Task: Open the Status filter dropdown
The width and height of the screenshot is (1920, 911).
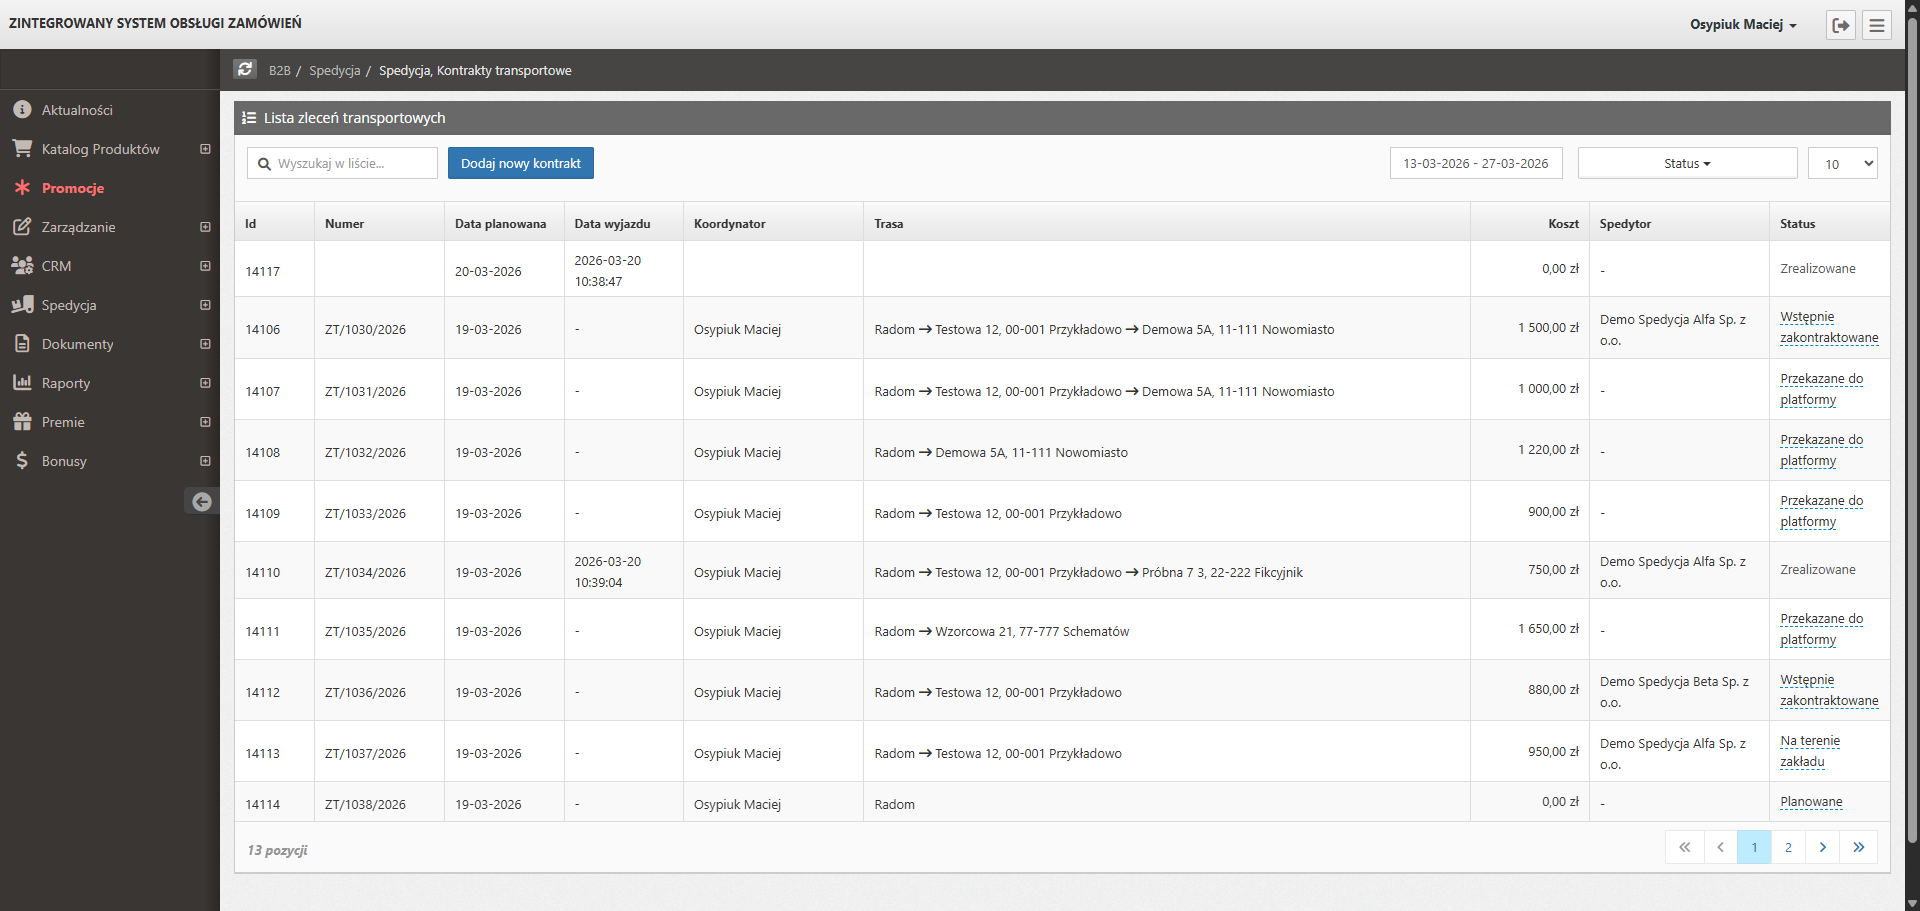Action: tap(1687, 163)
